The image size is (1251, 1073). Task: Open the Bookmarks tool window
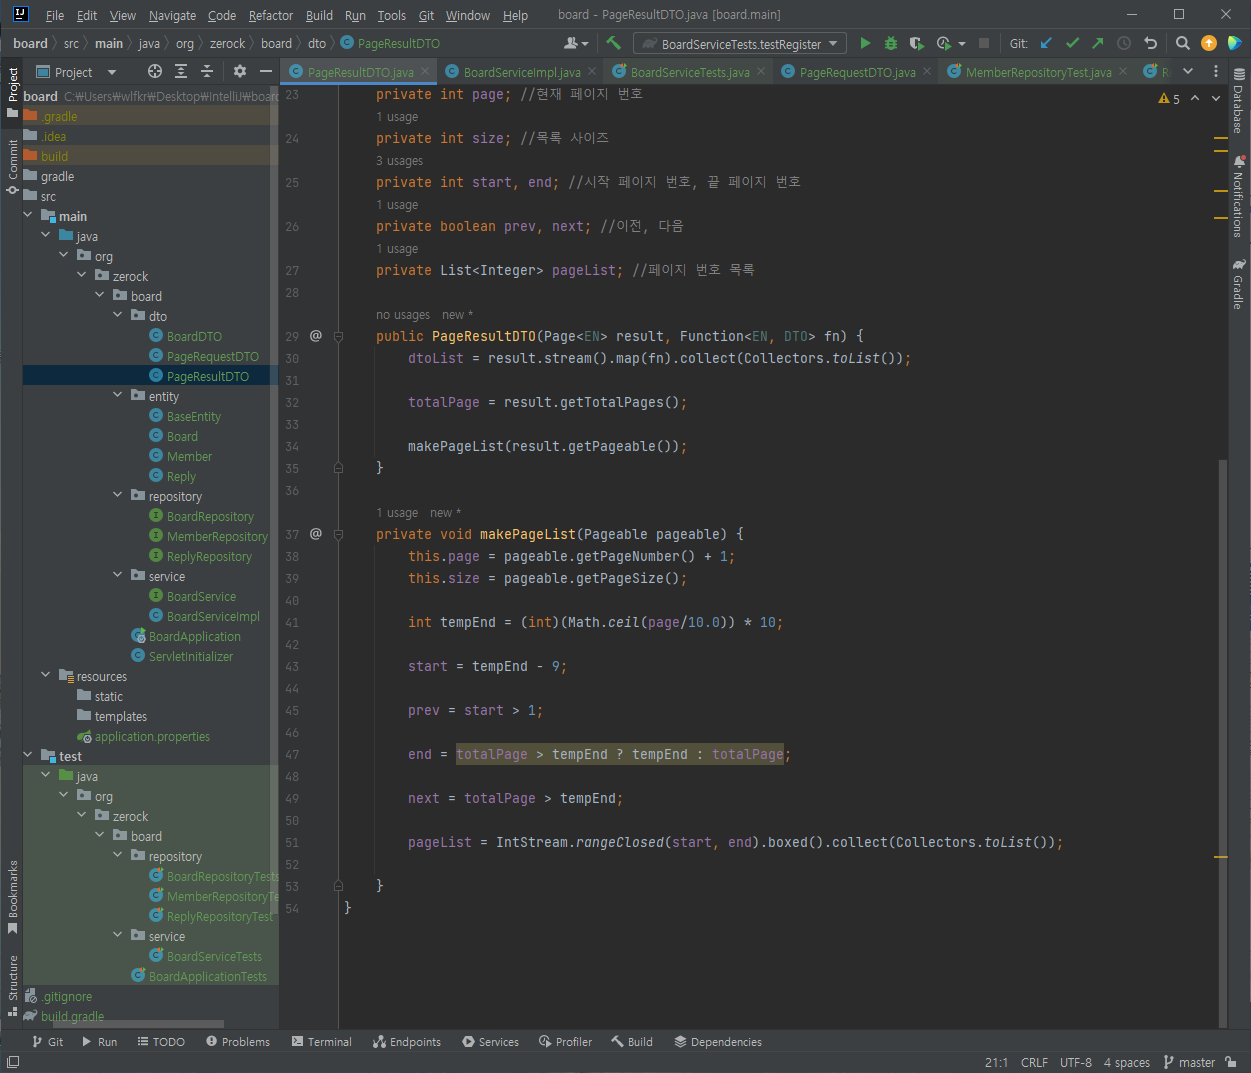pos(12,897)
